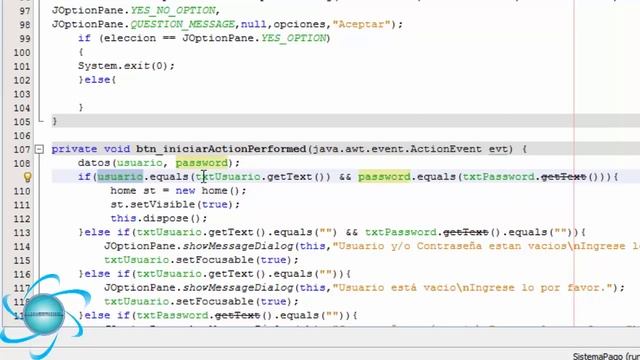Click line number 108 in the gutter
Viewport: 640px width, 360px height.
pos(22,163)
